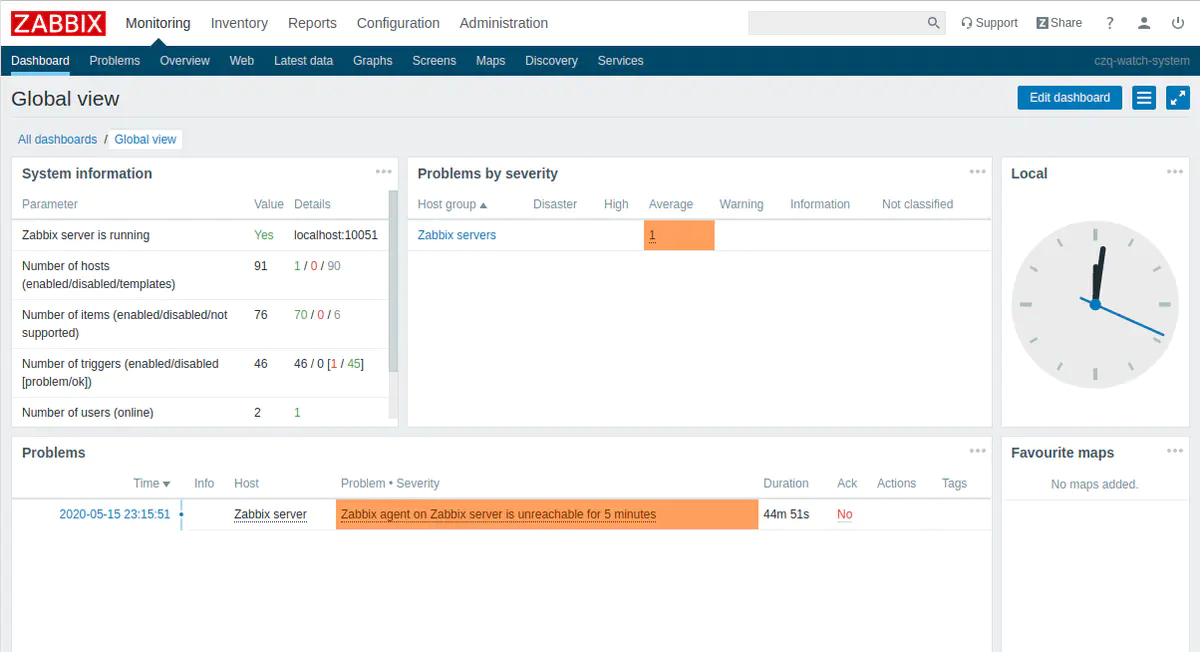Open the All dashboards breadcrumb
The width and height of the screenshot is (1200, 652).
[57, 140]
